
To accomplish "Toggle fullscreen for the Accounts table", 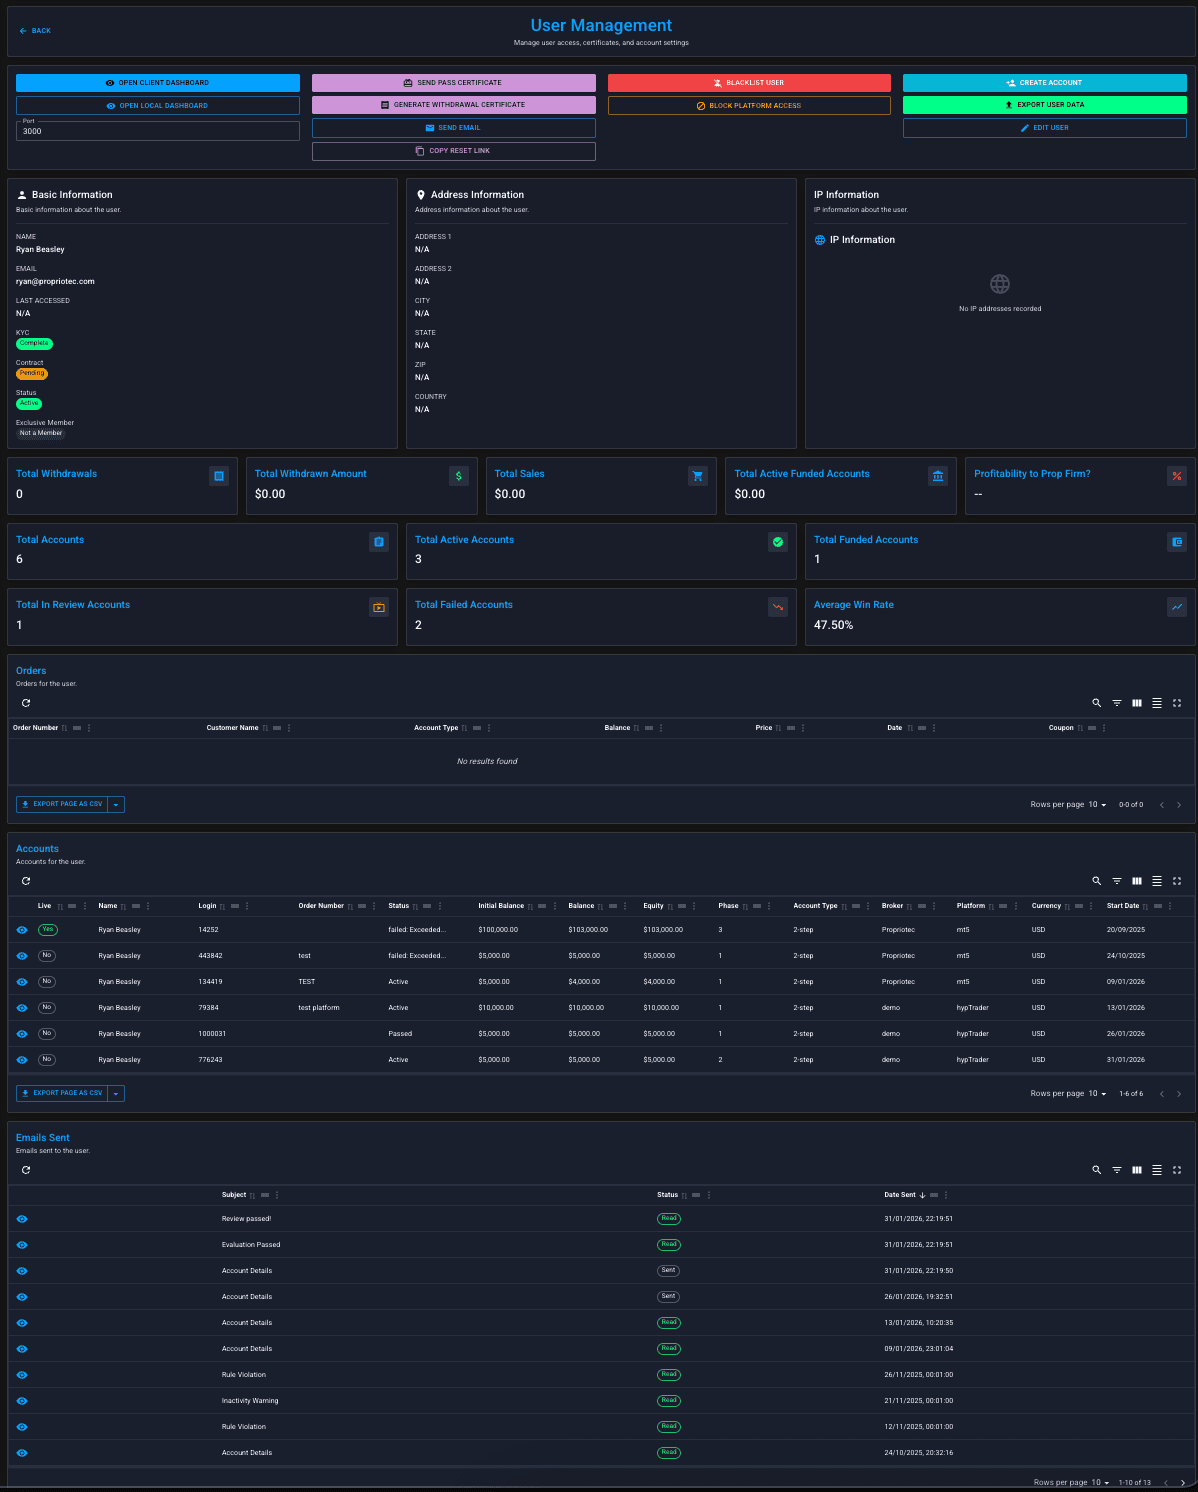I will point(1177,881).
